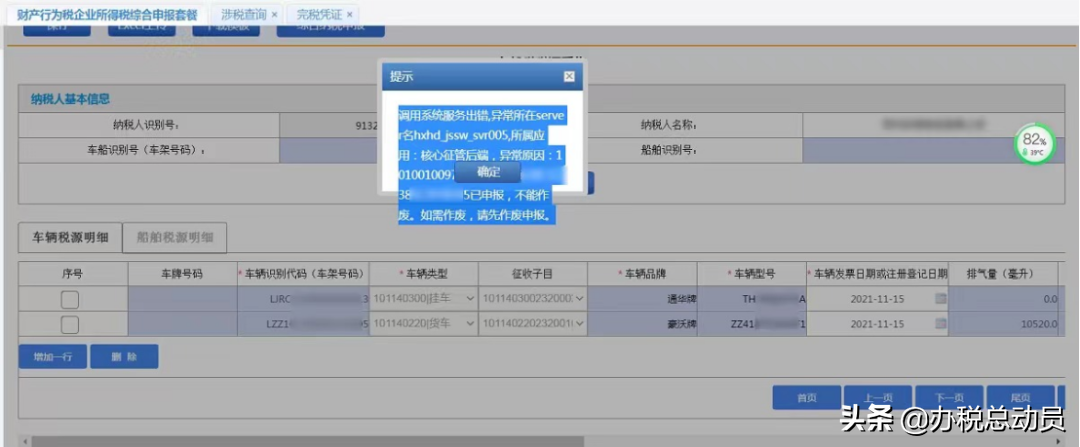Click the 0.0 displacement value

coord(1050,299)
